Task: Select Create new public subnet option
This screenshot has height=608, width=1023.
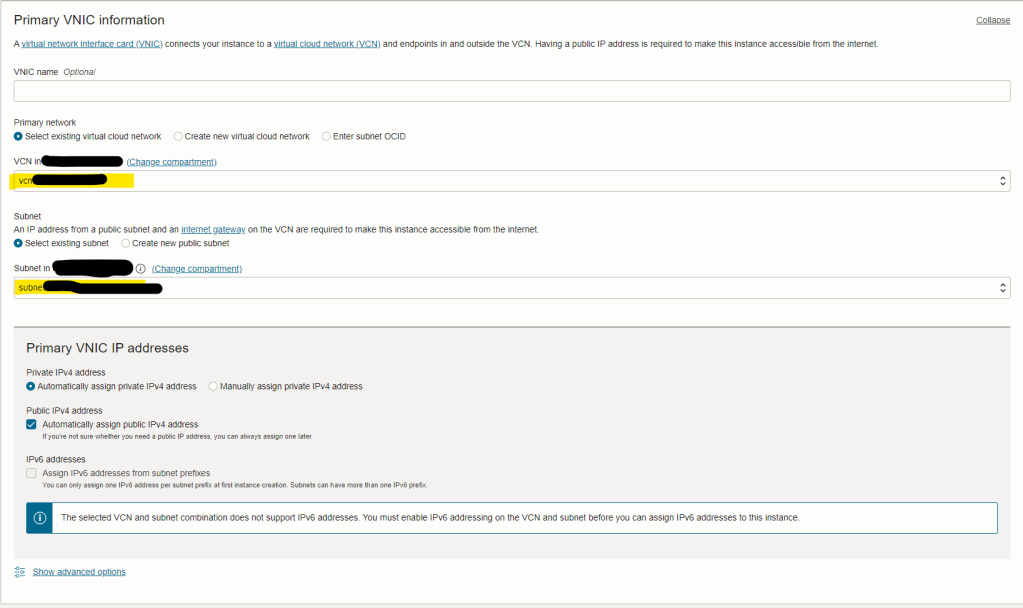Action: 126,243
